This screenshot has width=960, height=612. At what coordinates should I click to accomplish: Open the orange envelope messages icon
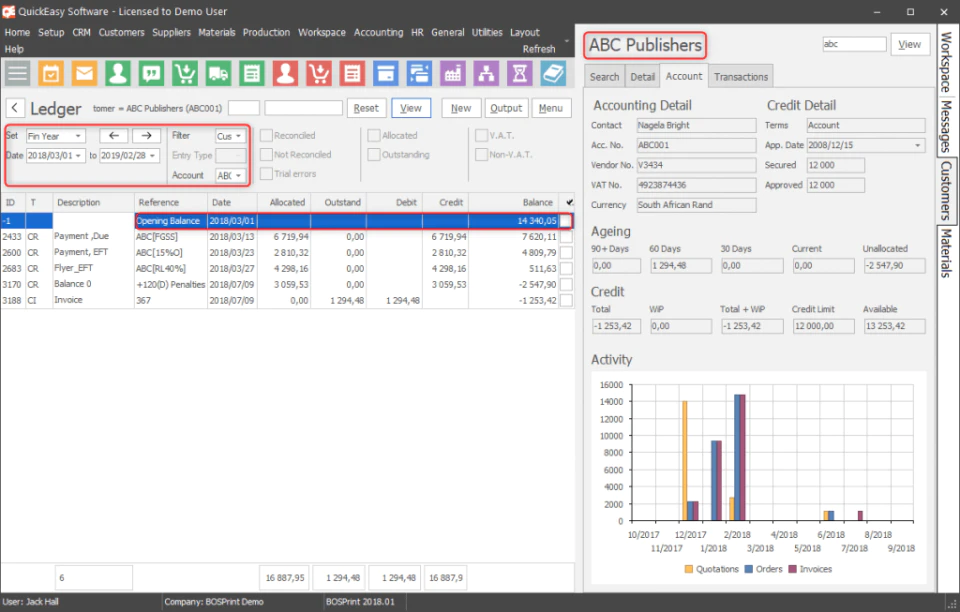84,73
